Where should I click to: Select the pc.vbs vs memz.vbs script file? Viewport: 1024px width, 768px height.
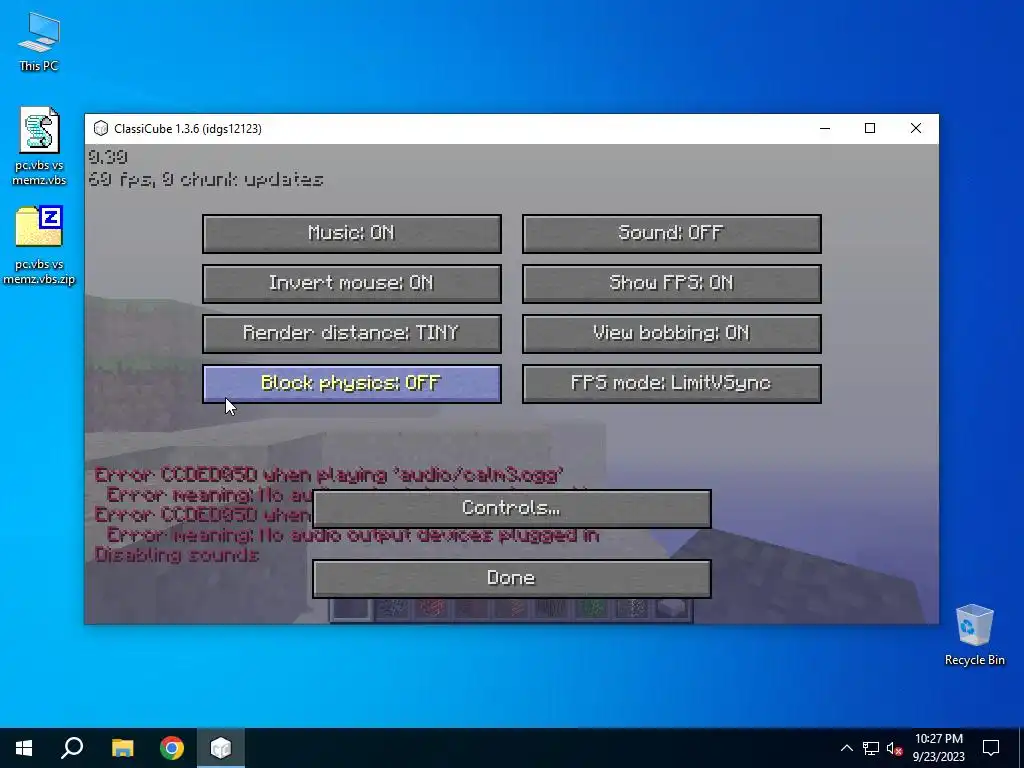click(39, 146)
